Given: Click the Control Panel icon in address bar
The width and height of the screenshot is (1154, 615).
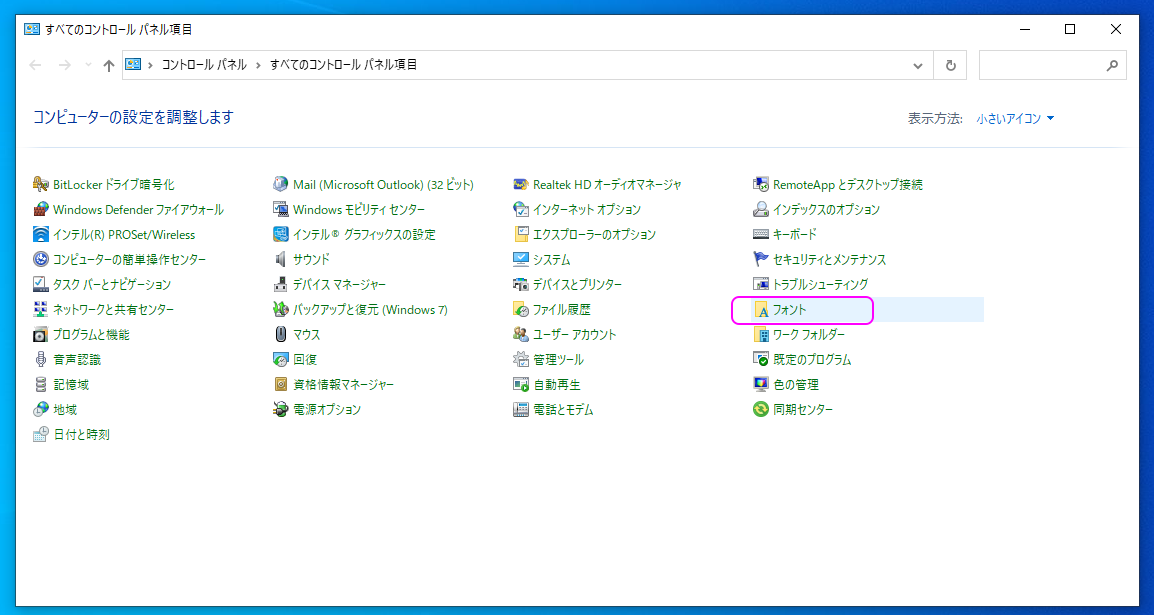Looking at the screenshot, I should [x=133, y=65].
